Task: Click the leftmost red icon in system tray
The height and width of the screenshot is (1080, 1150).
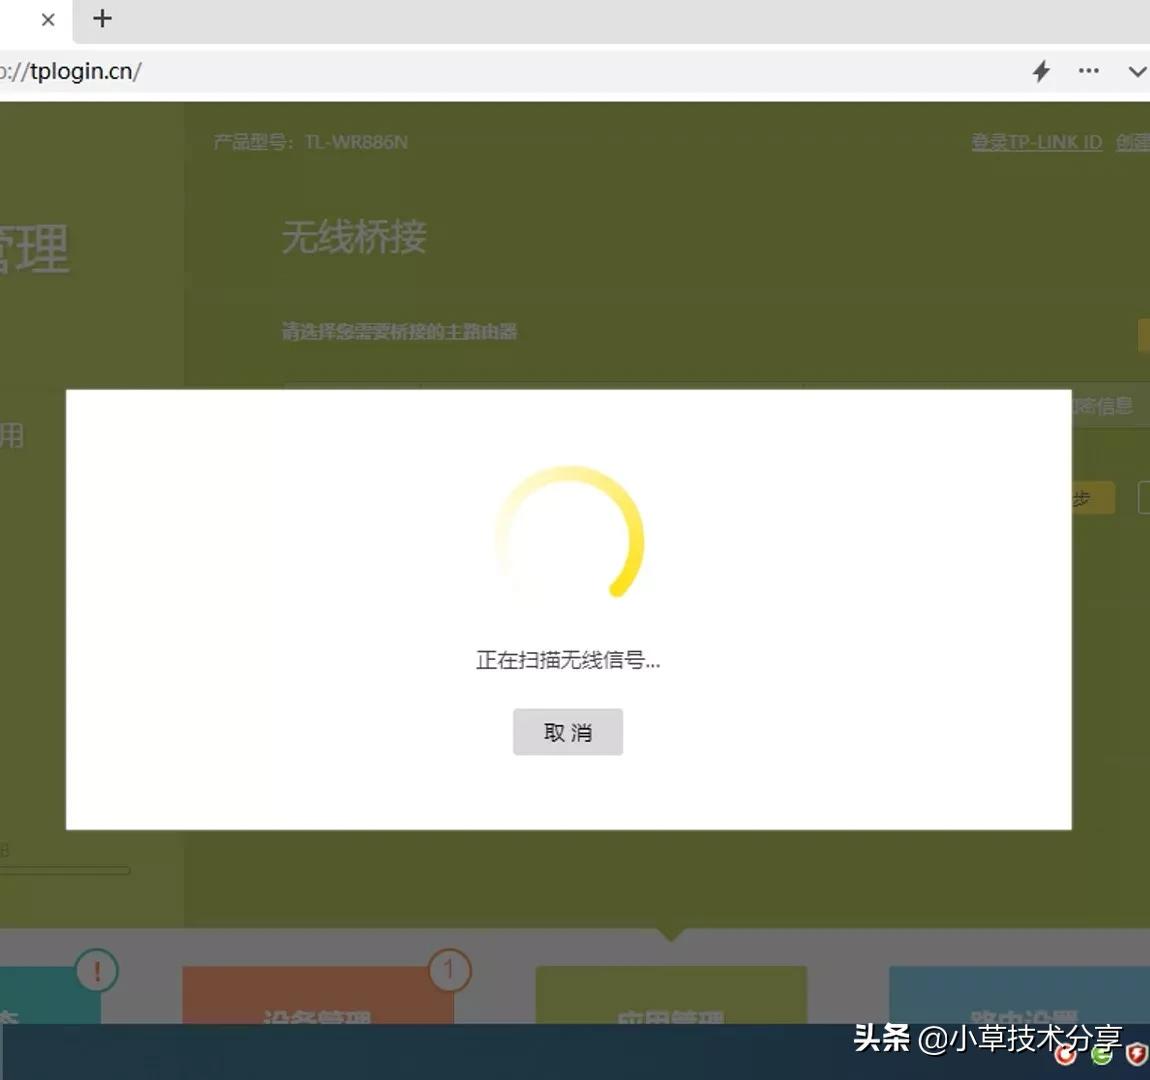Action: (x=1065, y=1055)
